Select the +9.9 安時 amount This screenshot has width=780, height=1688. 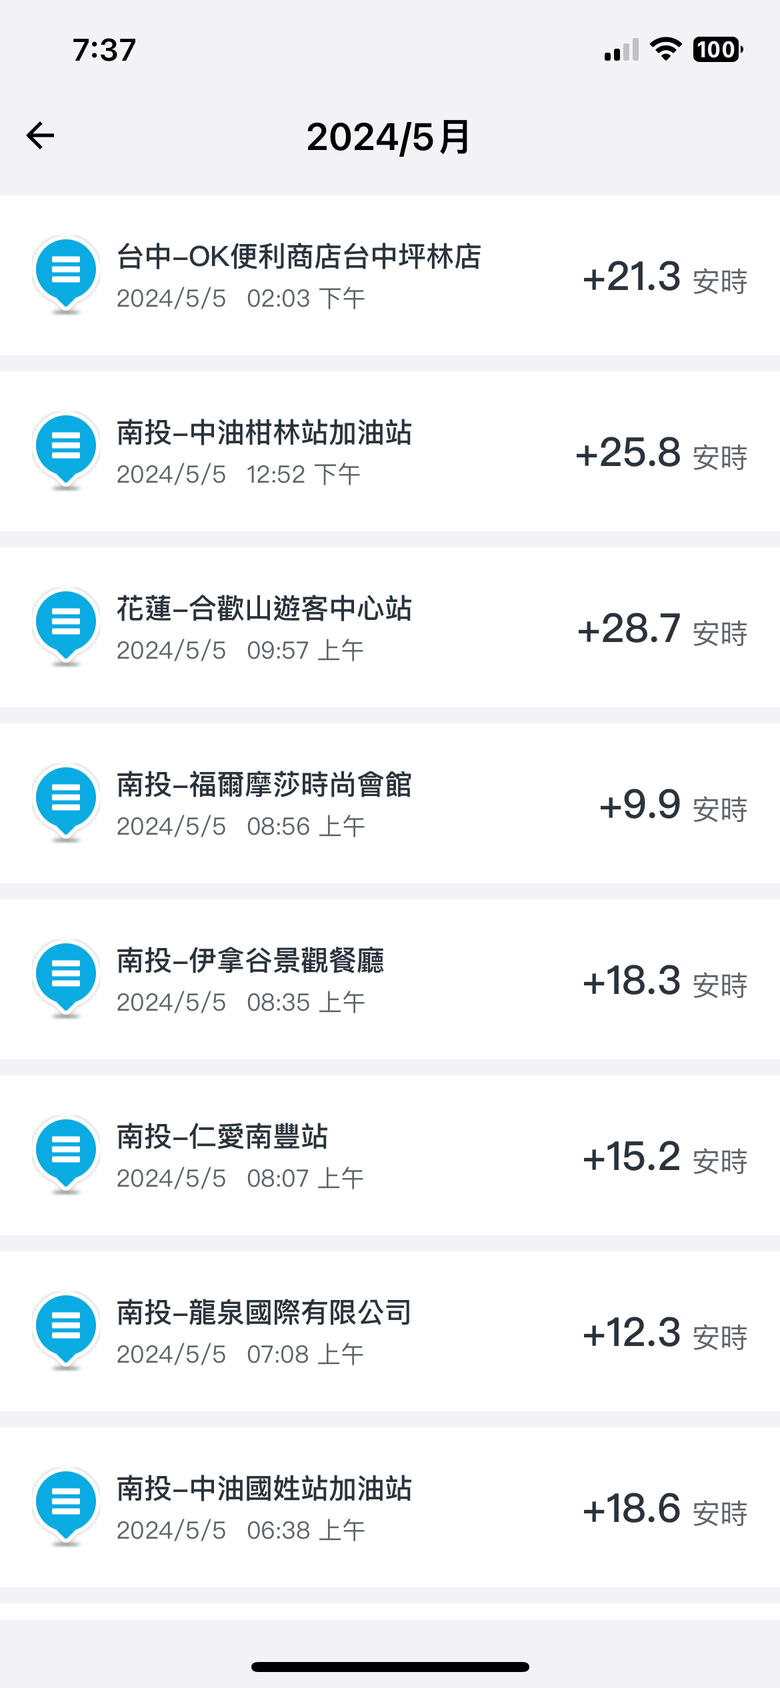click(673, 806)
